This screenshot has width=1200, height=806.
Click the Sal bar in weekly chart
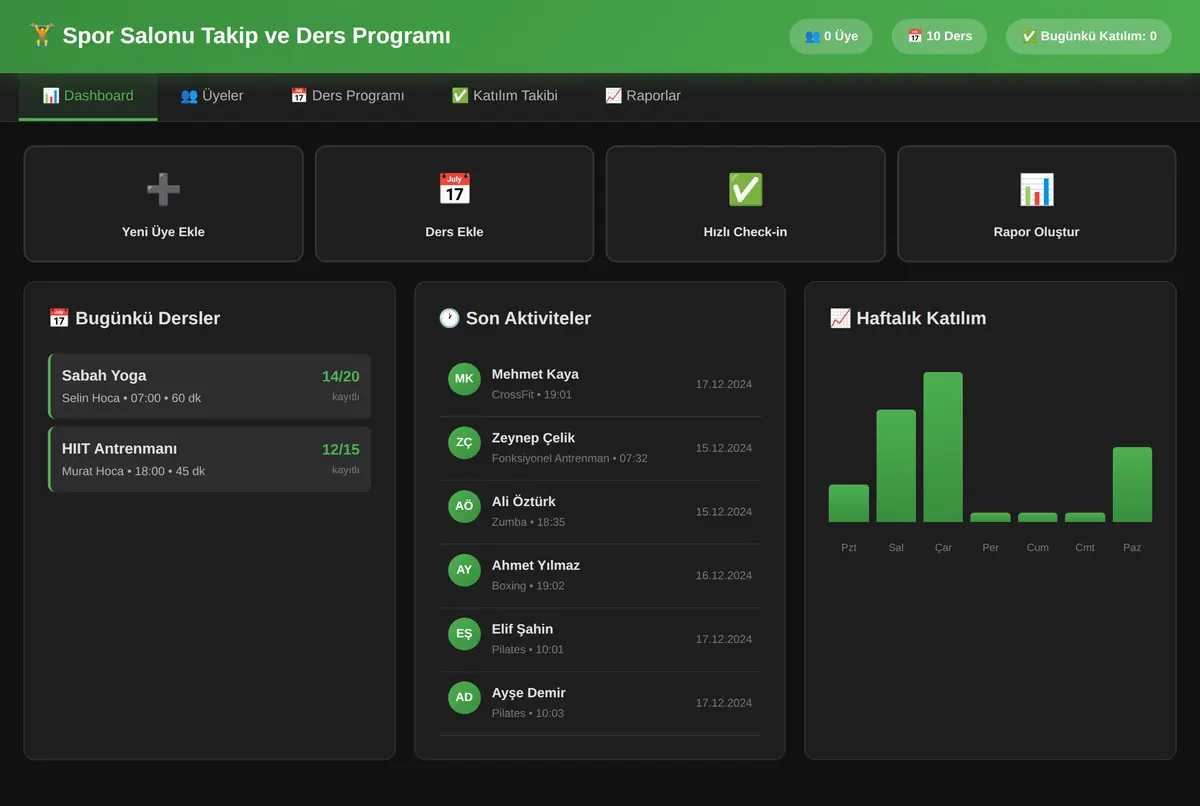(896, 466)
